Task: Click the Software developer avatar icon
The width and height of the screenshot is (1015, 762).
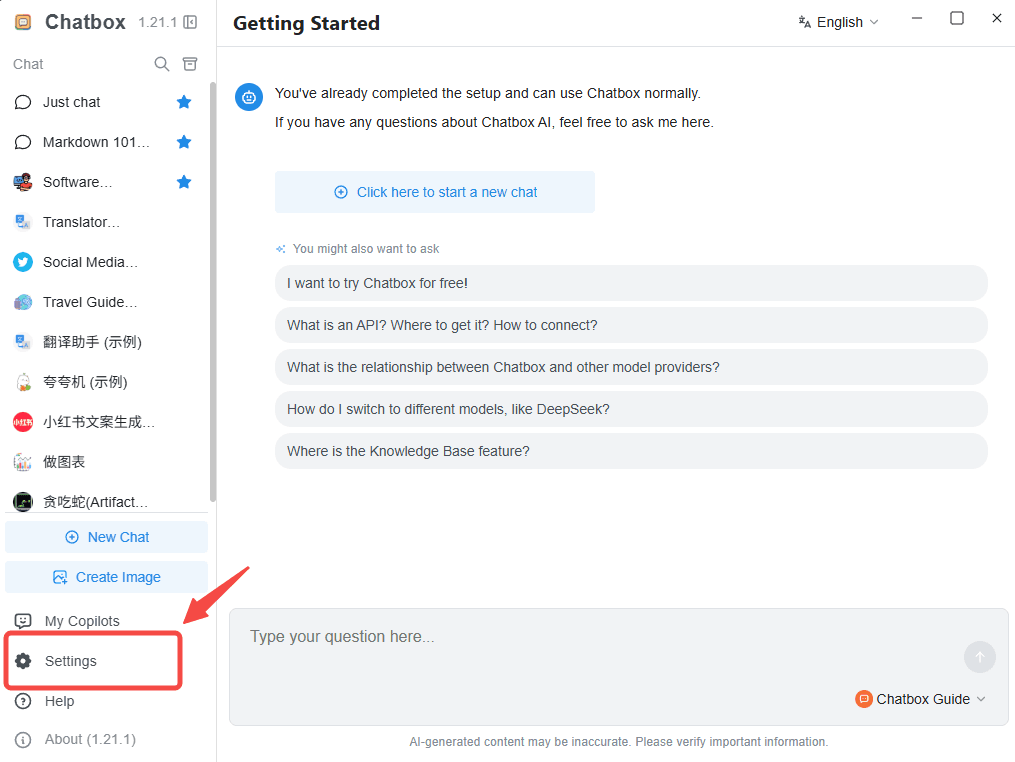Action: tap(23, 182)
